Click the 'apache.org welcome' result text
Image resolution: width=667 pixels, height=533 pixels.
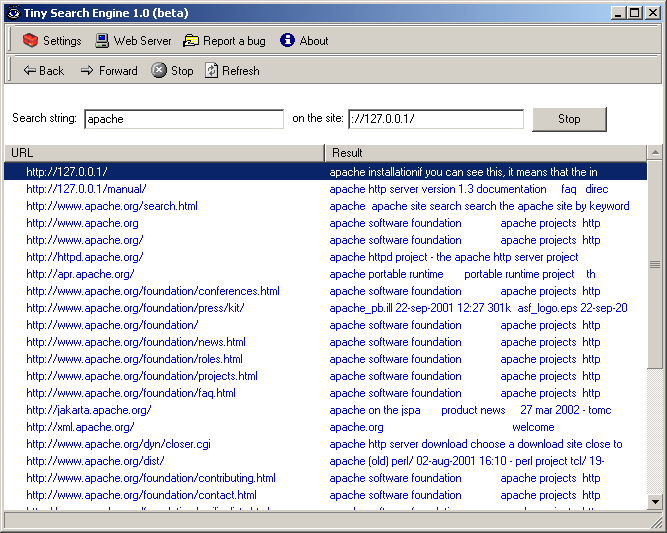(442, 427)
